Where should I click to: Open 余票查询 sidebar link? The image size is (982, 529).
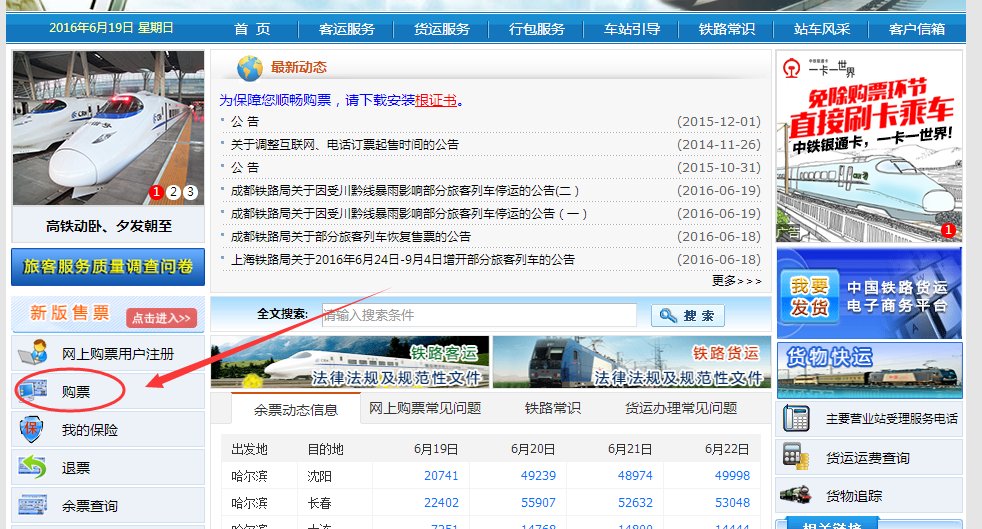point(90,506)
